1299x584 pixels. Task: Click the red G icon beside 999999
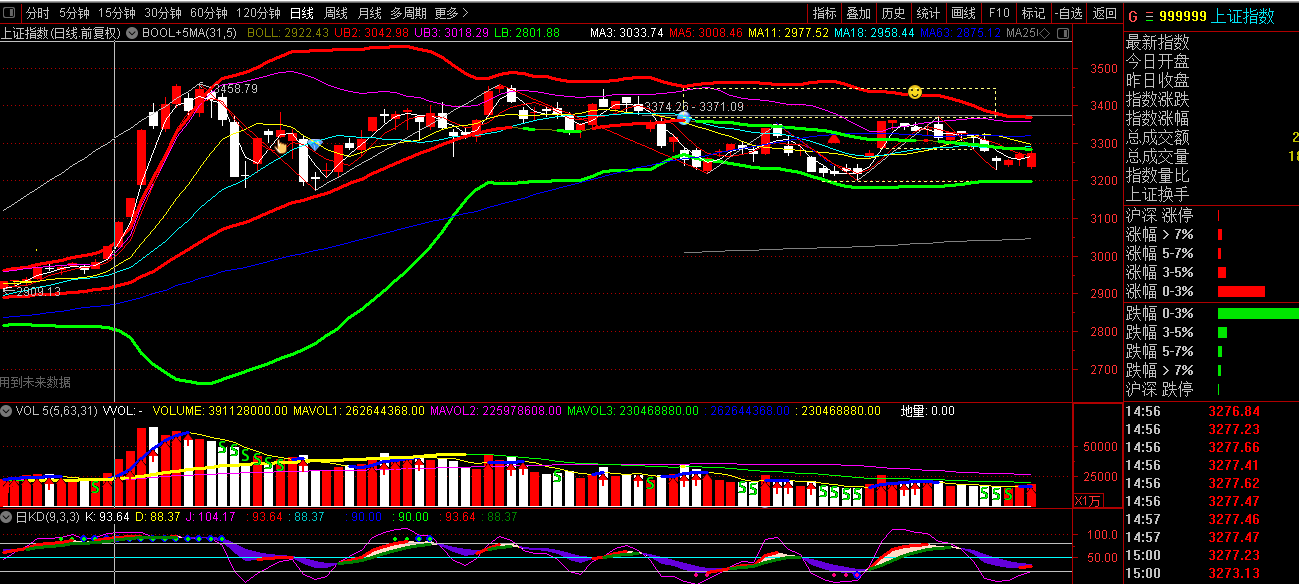tap(1133, 16)
